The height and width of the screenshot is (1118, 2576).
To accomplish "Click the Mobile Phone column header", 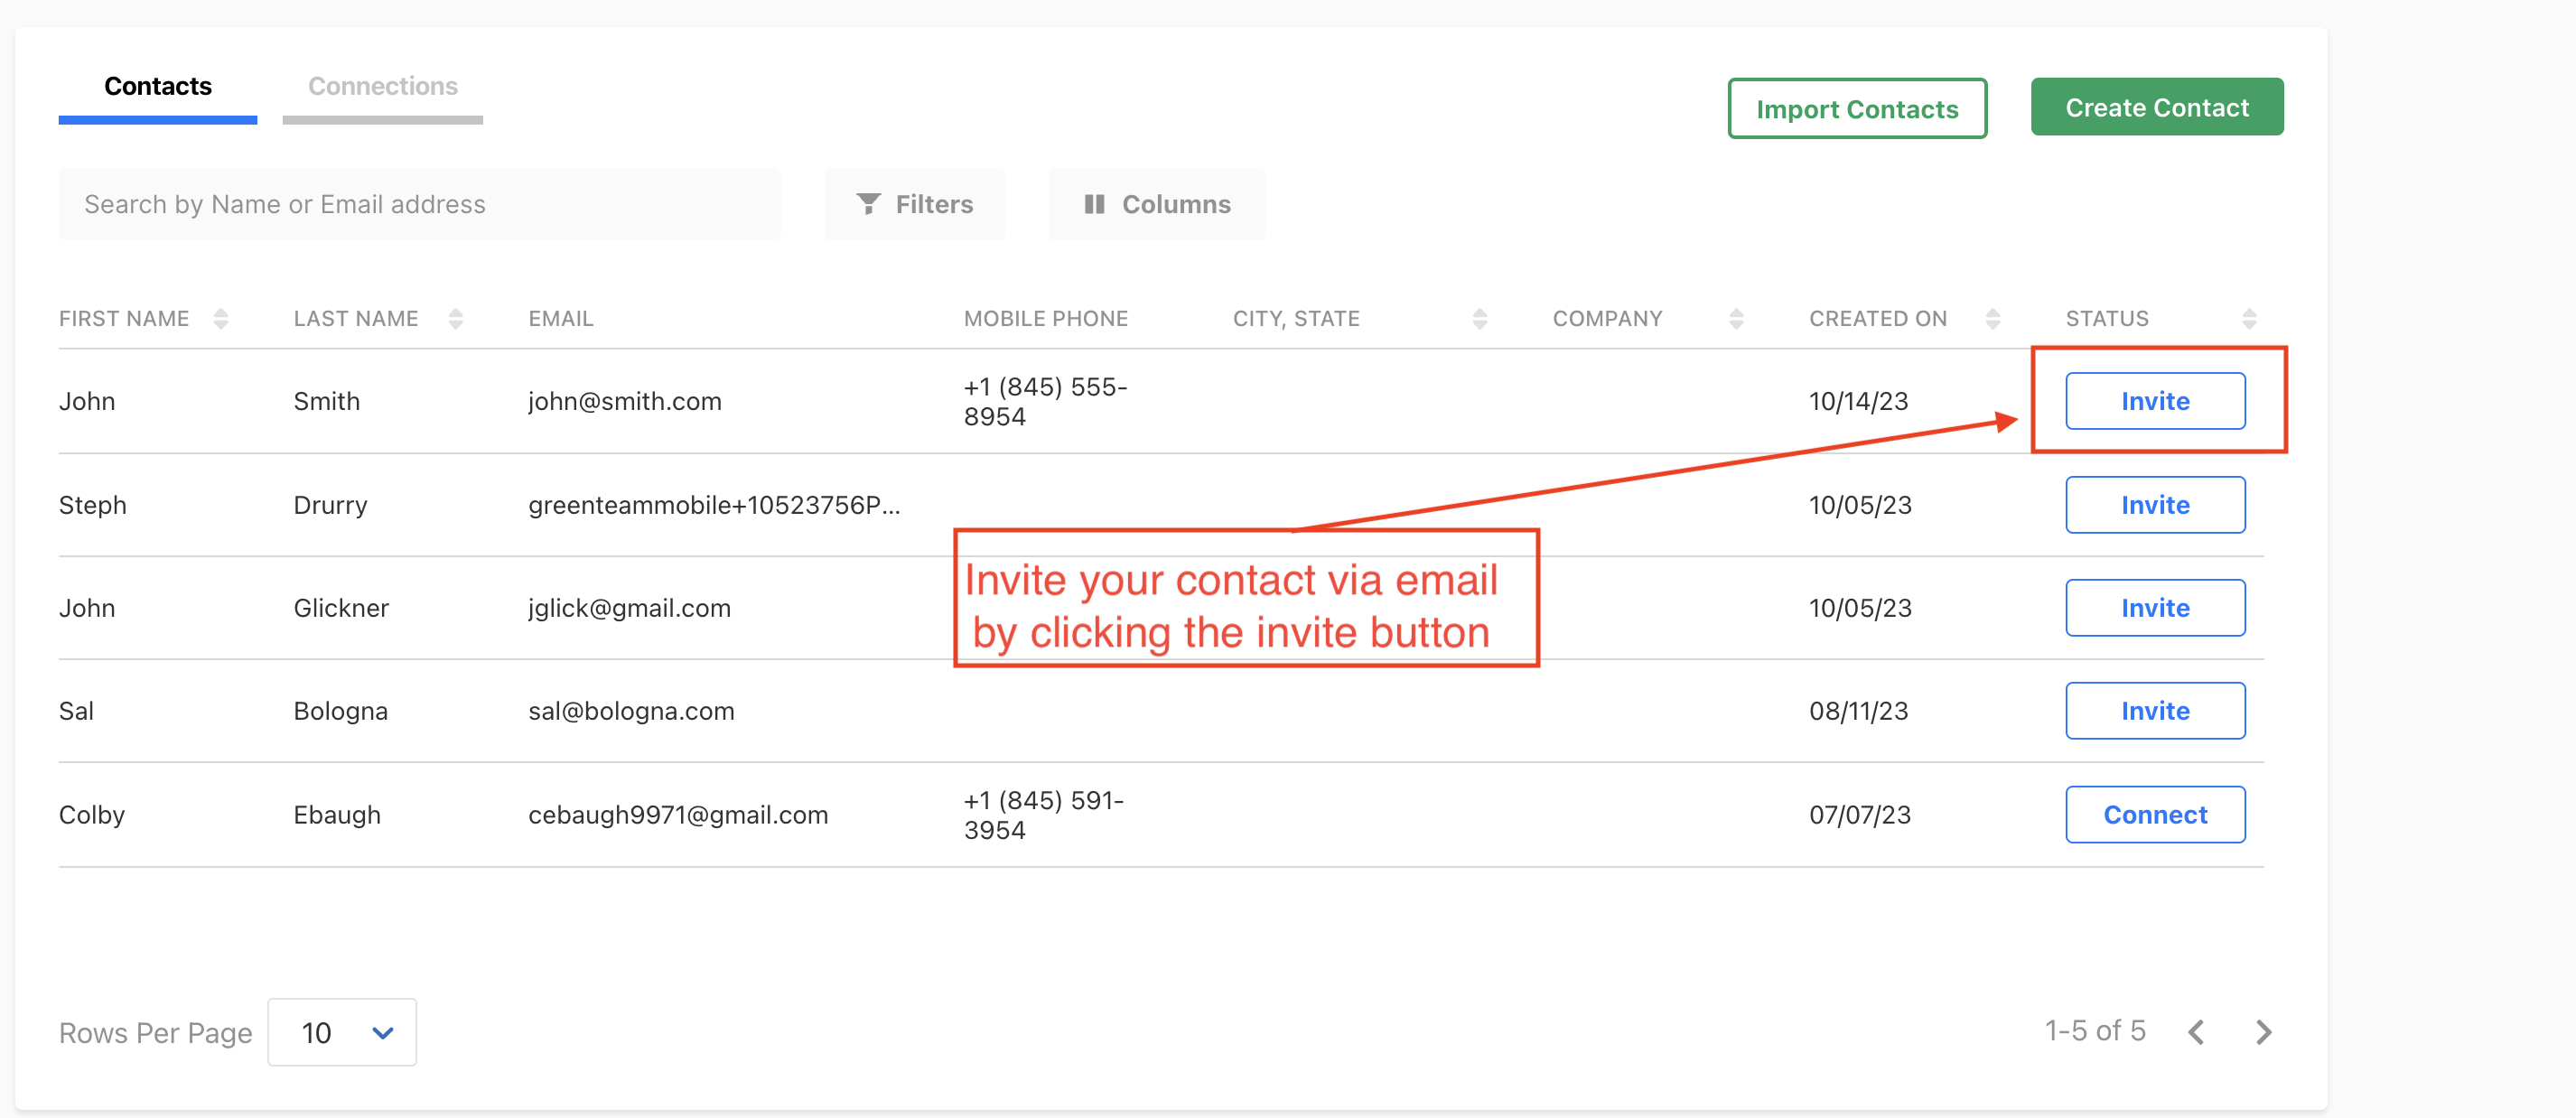I will pos(1045,318).
